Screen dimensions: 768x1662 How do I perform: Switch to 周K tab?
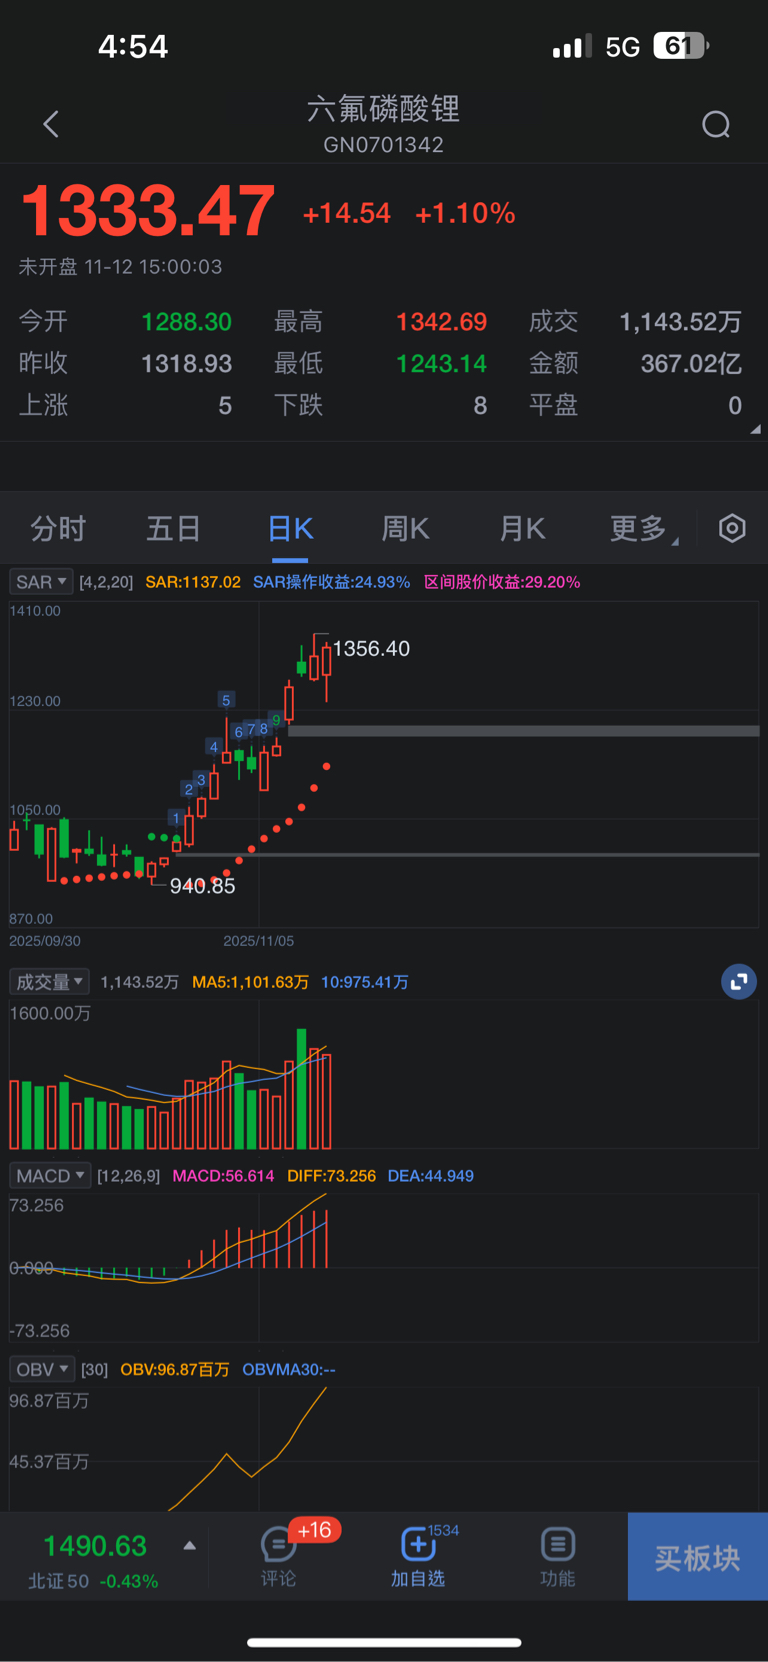coord(406,528)
